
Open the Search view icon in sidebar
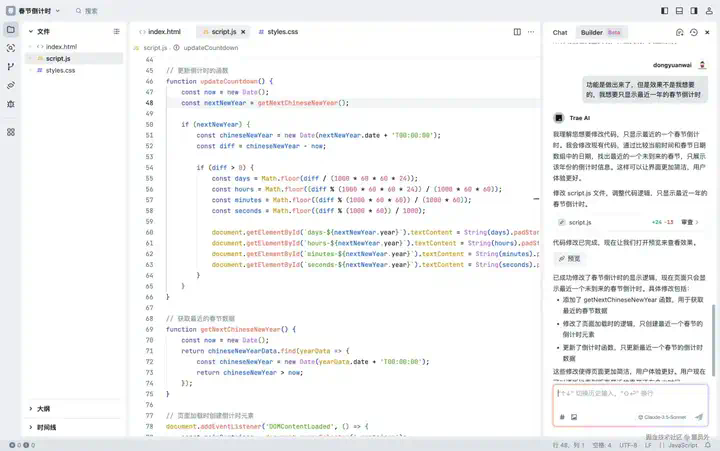[11, 48]
